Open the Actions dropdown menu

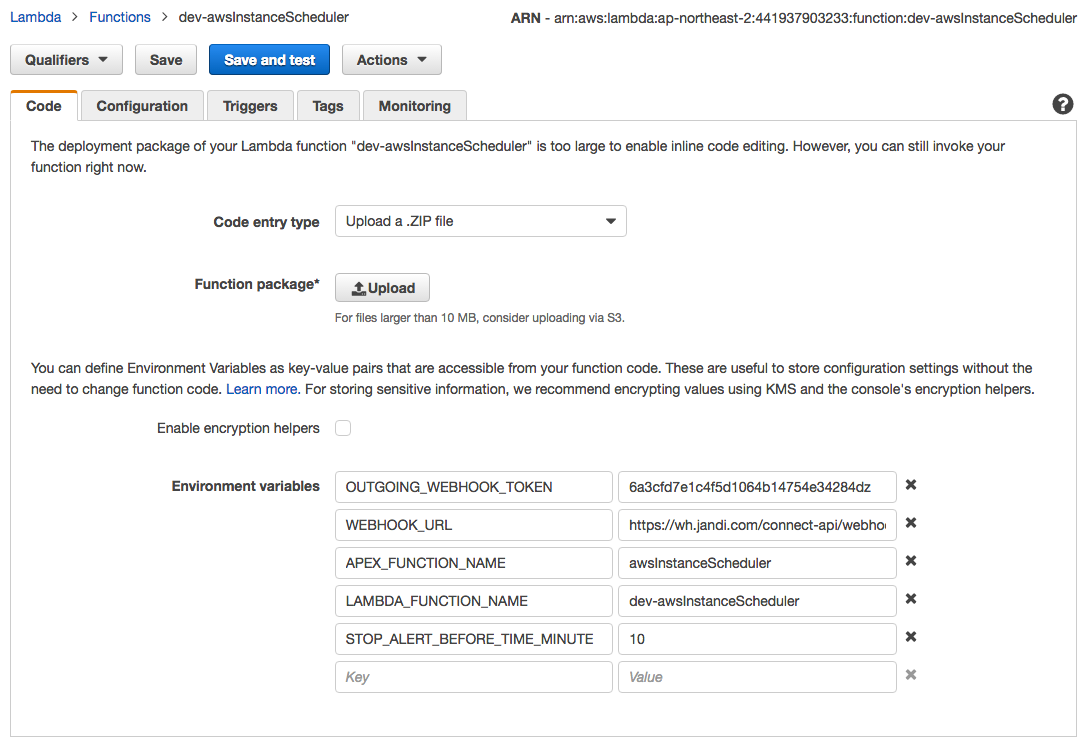pyautogui.click(x=391, y=60)
